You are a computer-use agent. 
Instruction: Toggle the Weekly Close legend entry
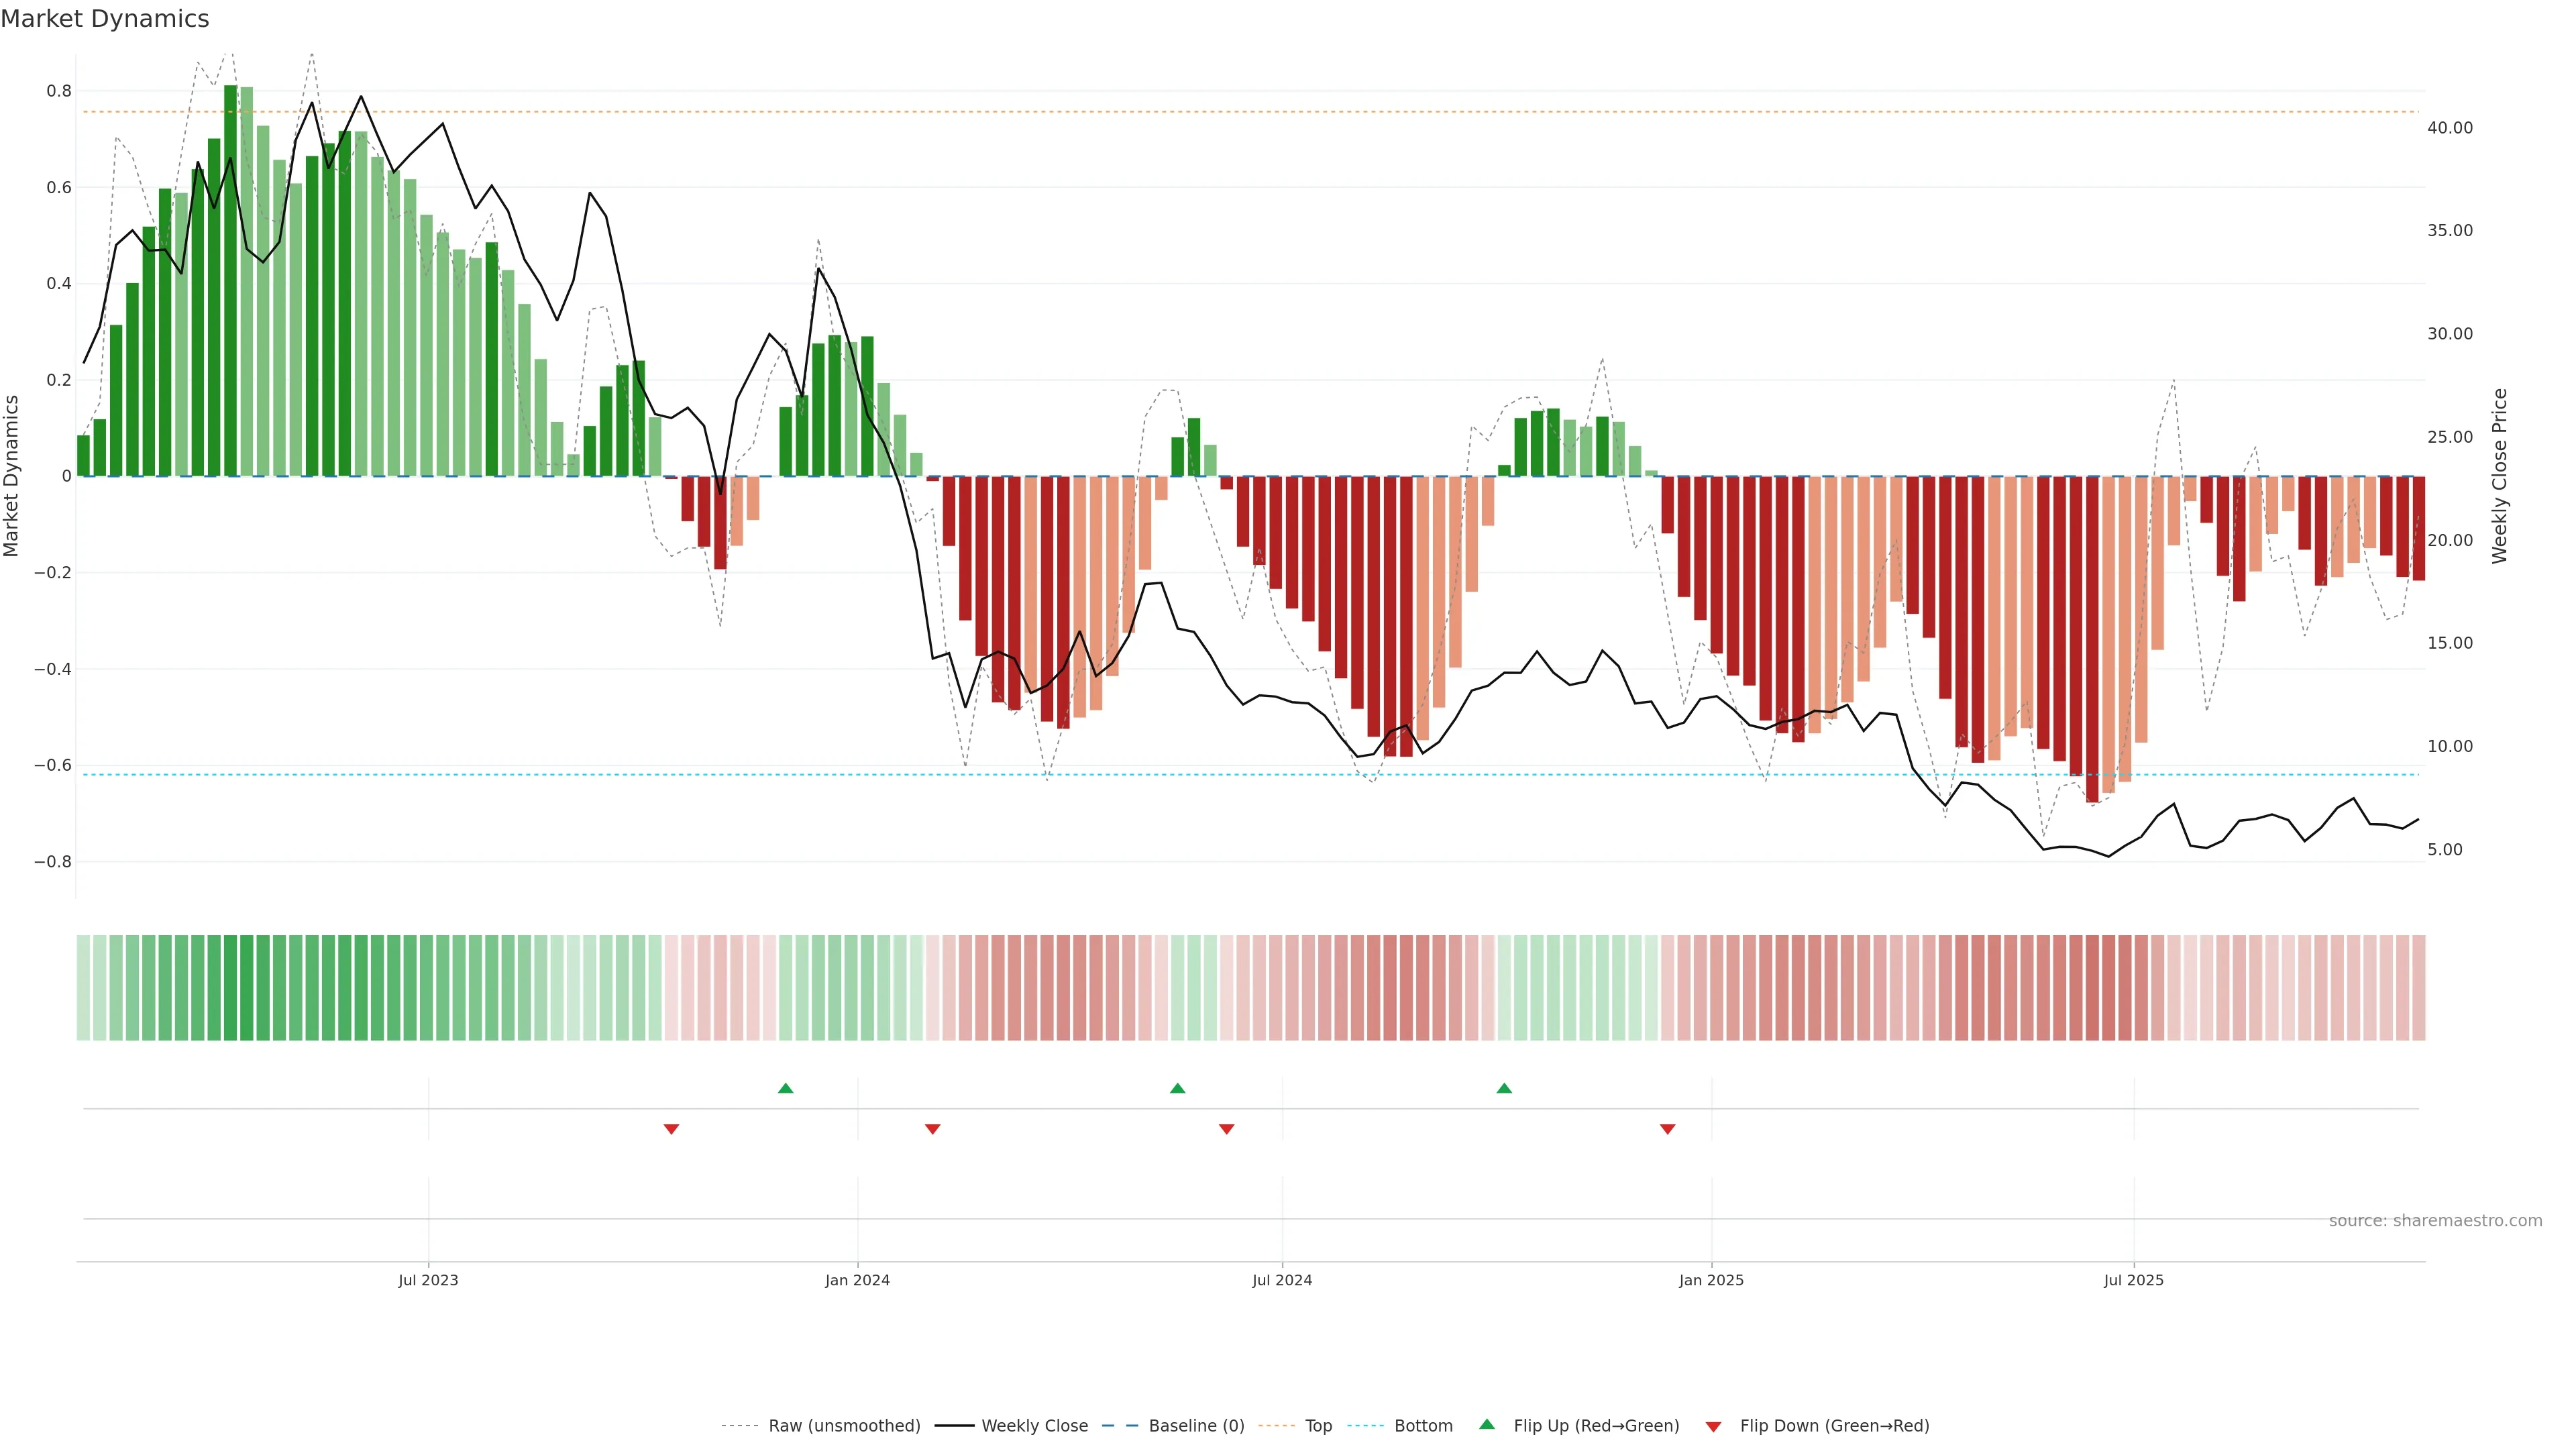[x=1034, y=1426]
